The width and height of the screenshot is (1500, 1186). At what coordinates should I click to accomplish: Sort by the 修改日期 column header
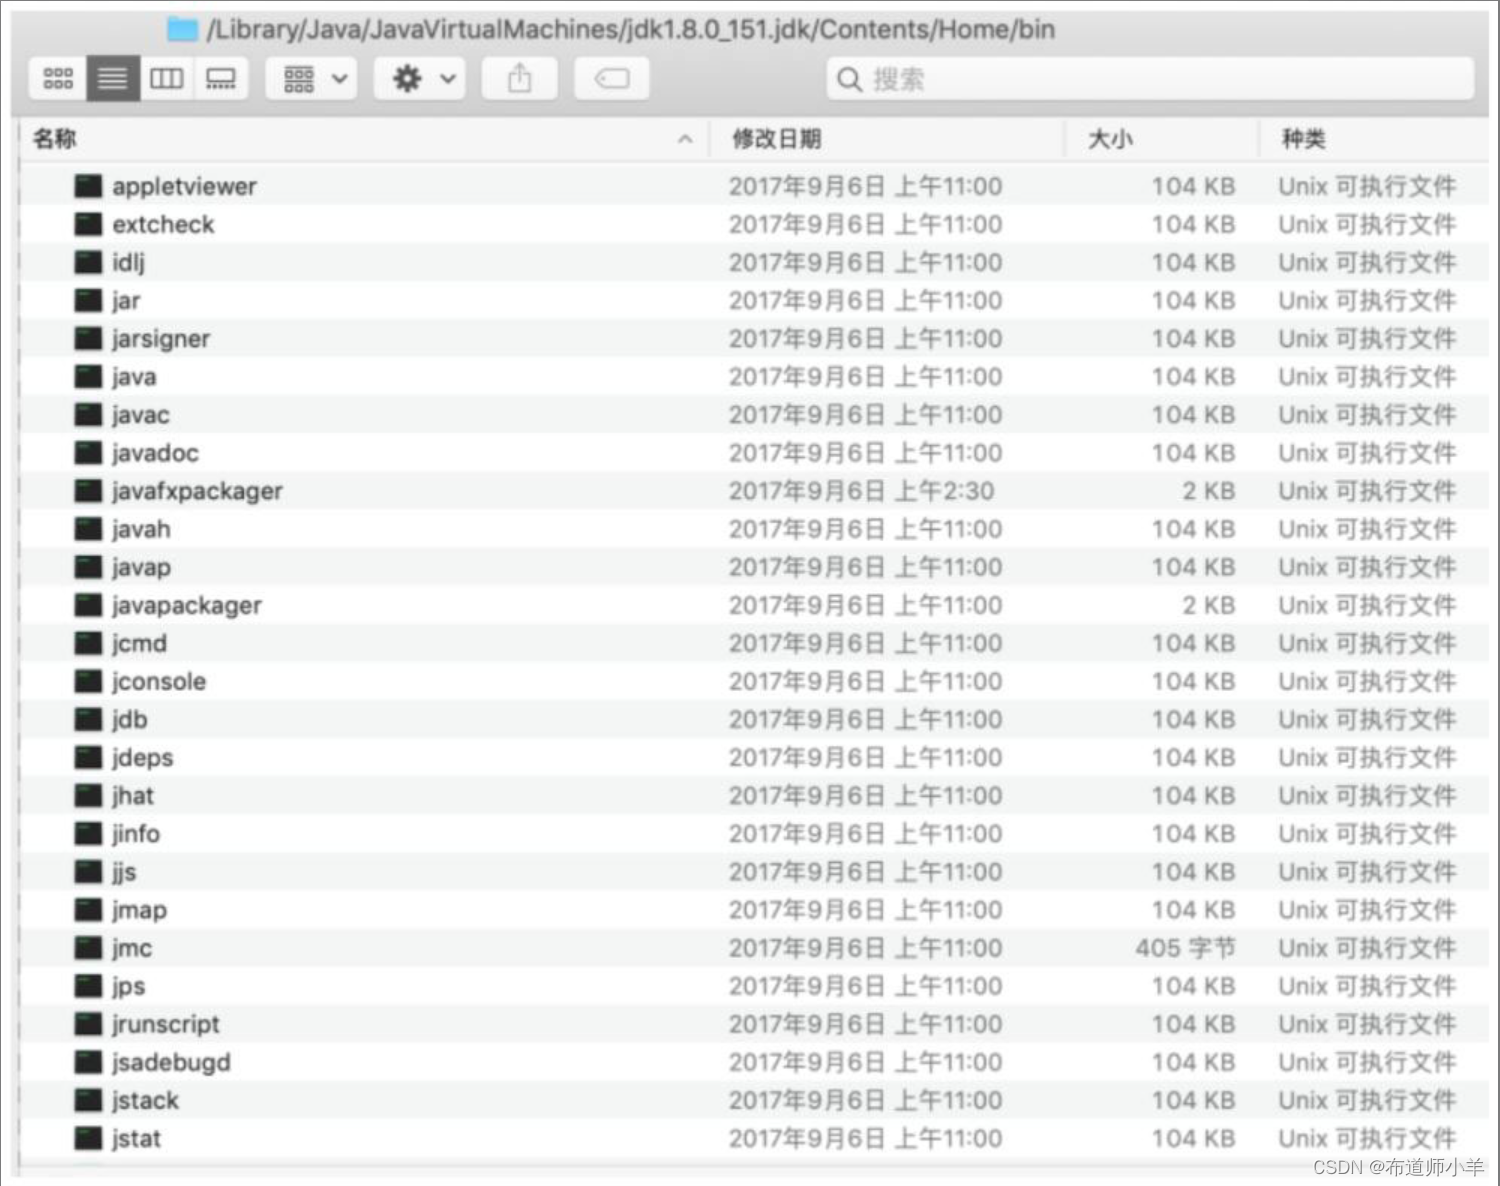(x=777, y=139)
